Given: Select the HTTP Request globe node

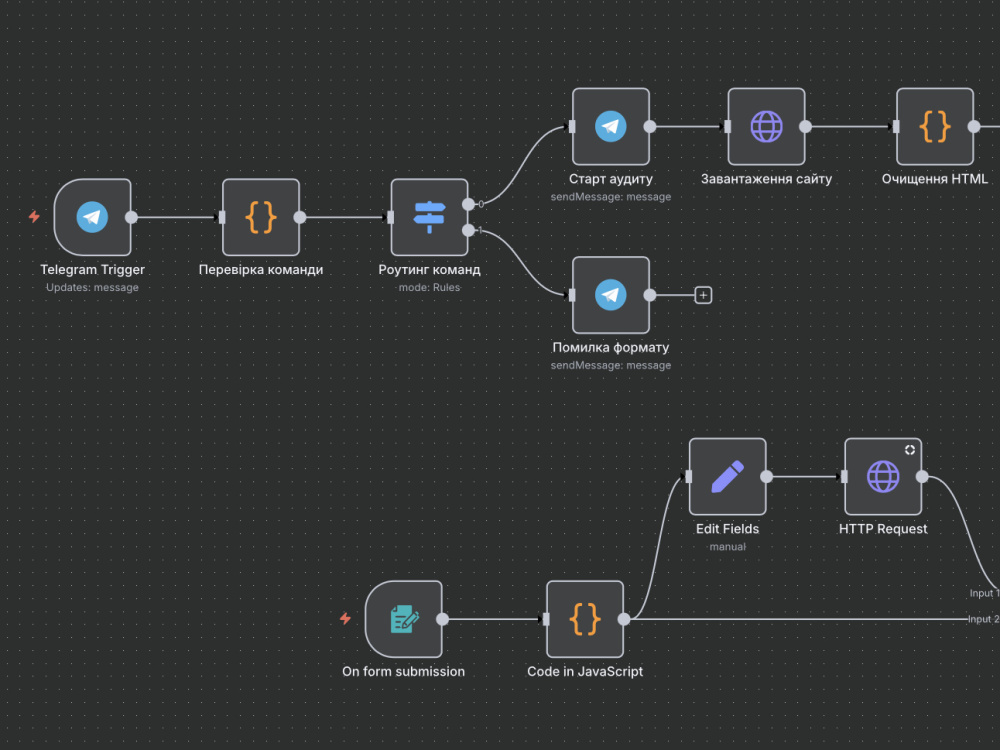Looking at the screenshot, I should (883, 476).
